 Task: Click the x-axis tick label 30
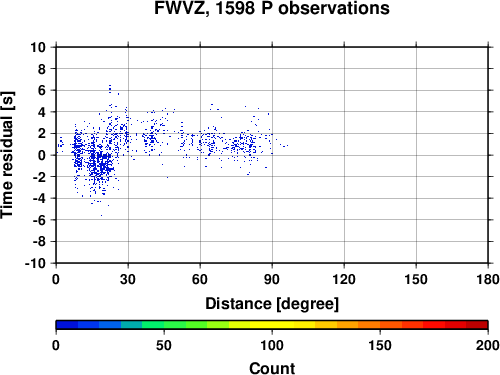pyautogui.click(x=128, y=279)
